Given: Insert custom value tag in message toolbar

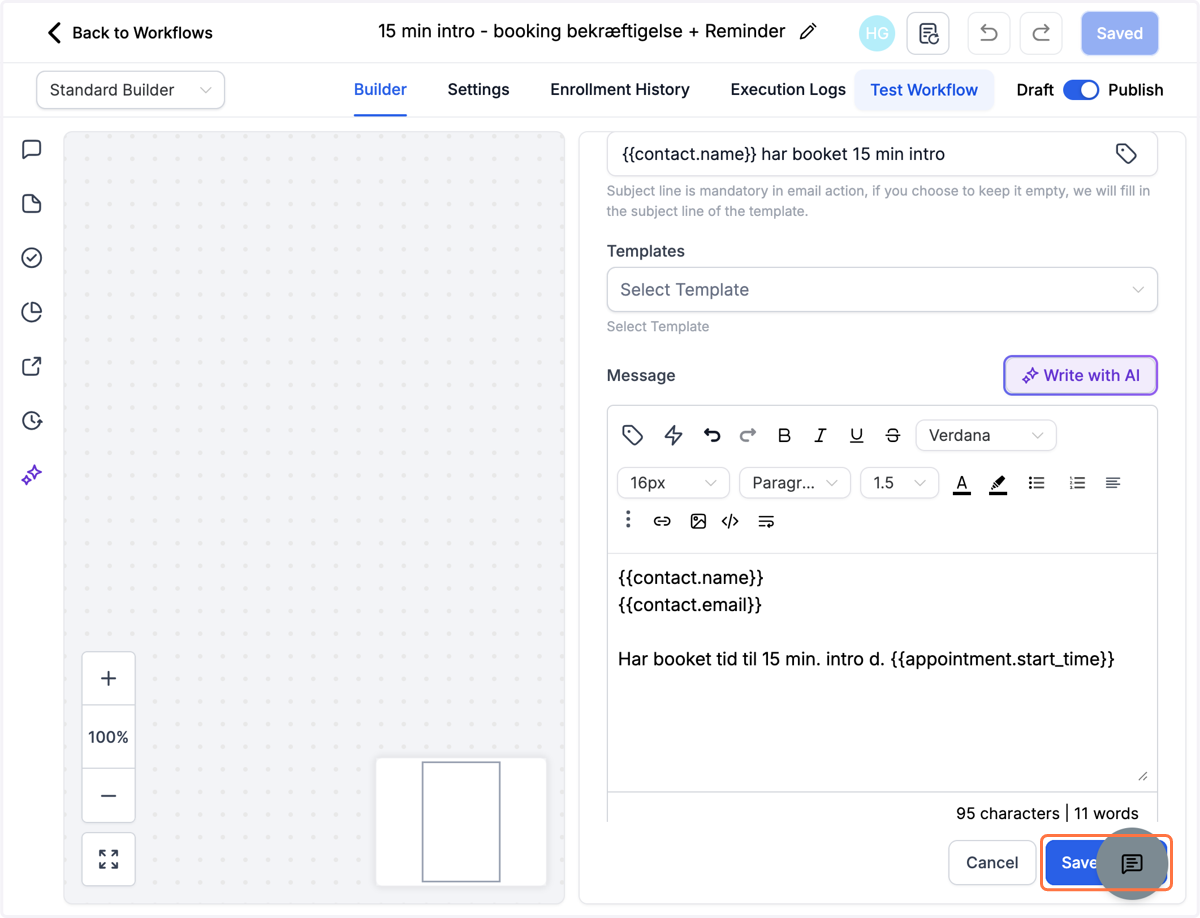Looking at the screenshot, I should point(632,435).
